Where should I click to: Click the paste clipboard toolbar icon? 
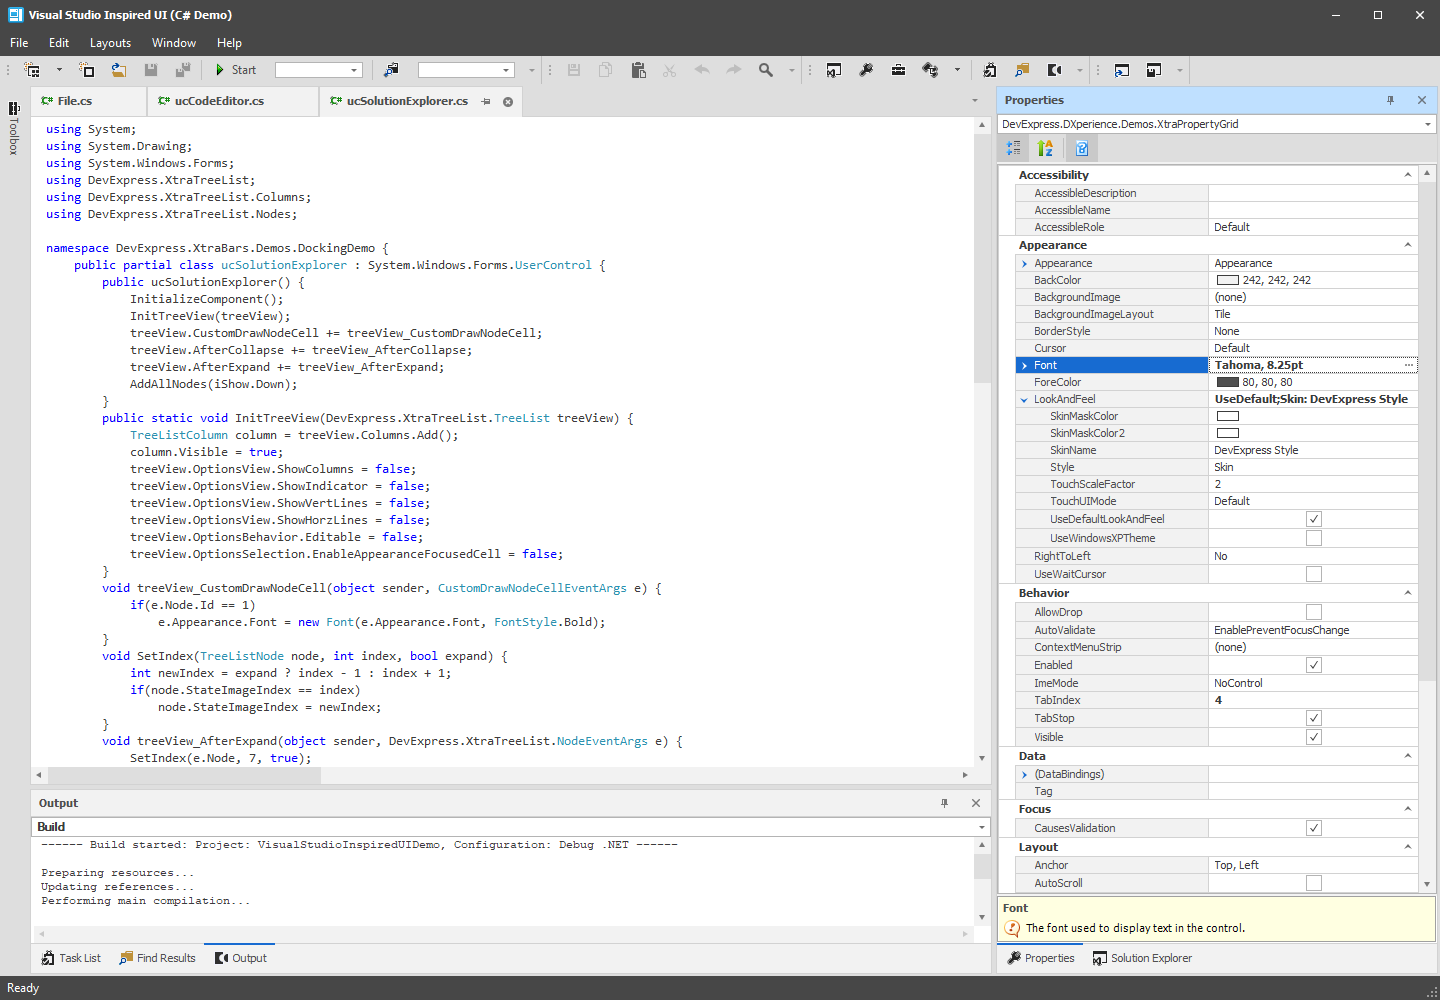tap(638, 70)
